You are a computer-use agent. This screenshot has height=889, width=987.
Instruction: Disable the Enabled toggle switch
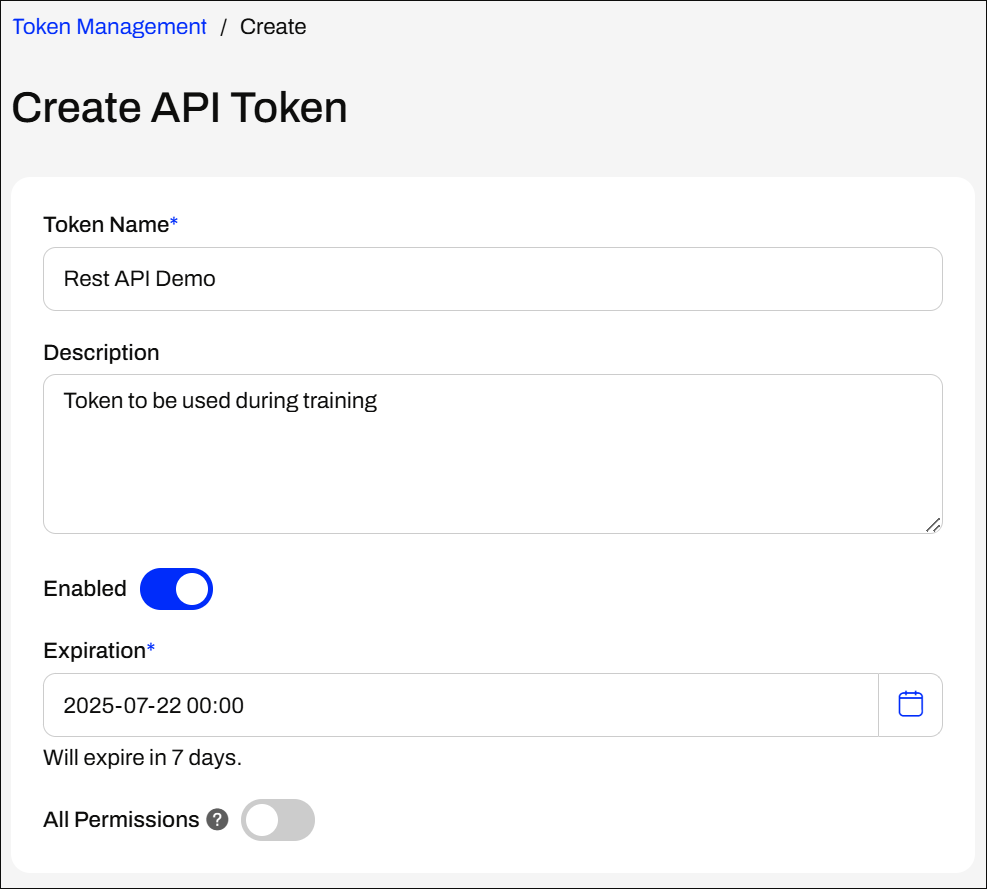176,589
